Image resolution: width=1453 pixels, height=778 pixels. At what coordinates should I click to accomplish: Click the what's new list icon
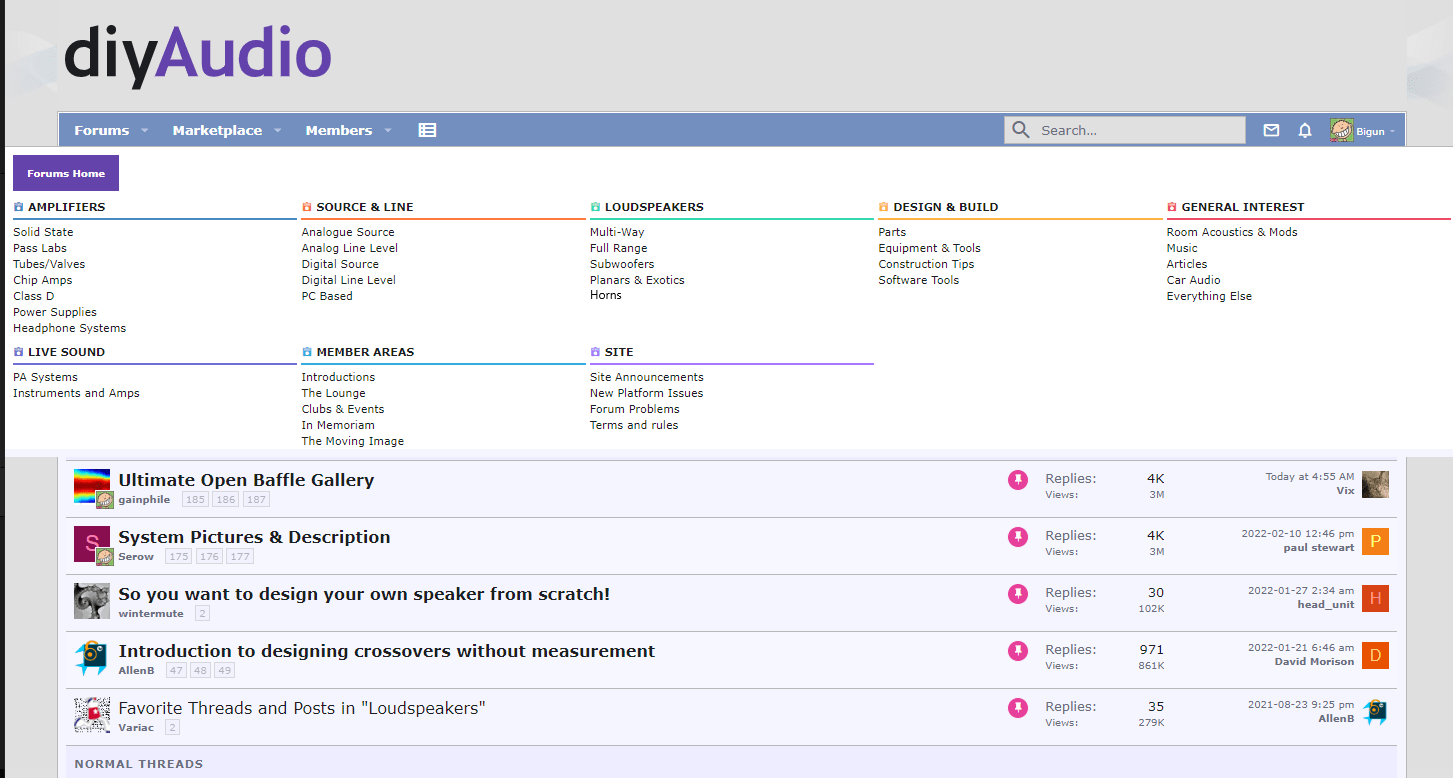tap(427, 130)
